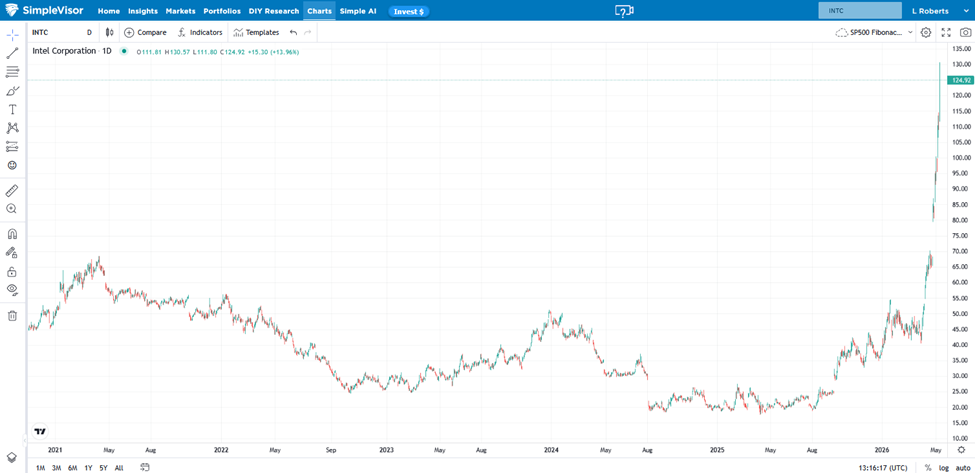This screenshot has height=473, width=975.
Task: Click the 124.92 current price label
Action: (960, 80)
